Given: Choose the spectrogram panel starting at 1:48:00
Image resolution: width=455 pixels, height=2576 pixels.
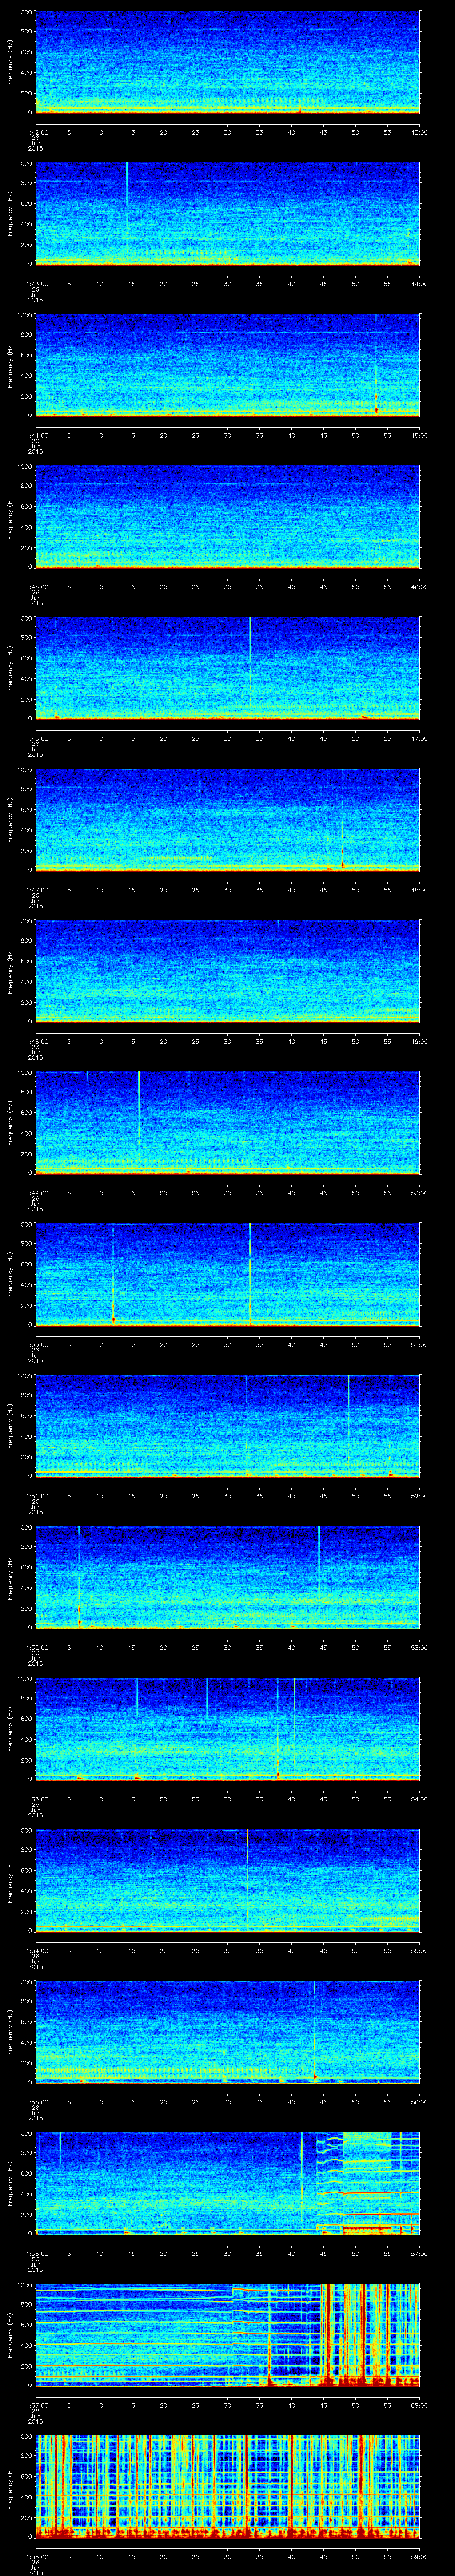Looking at the screenshot, I should (x=228, y=972).
